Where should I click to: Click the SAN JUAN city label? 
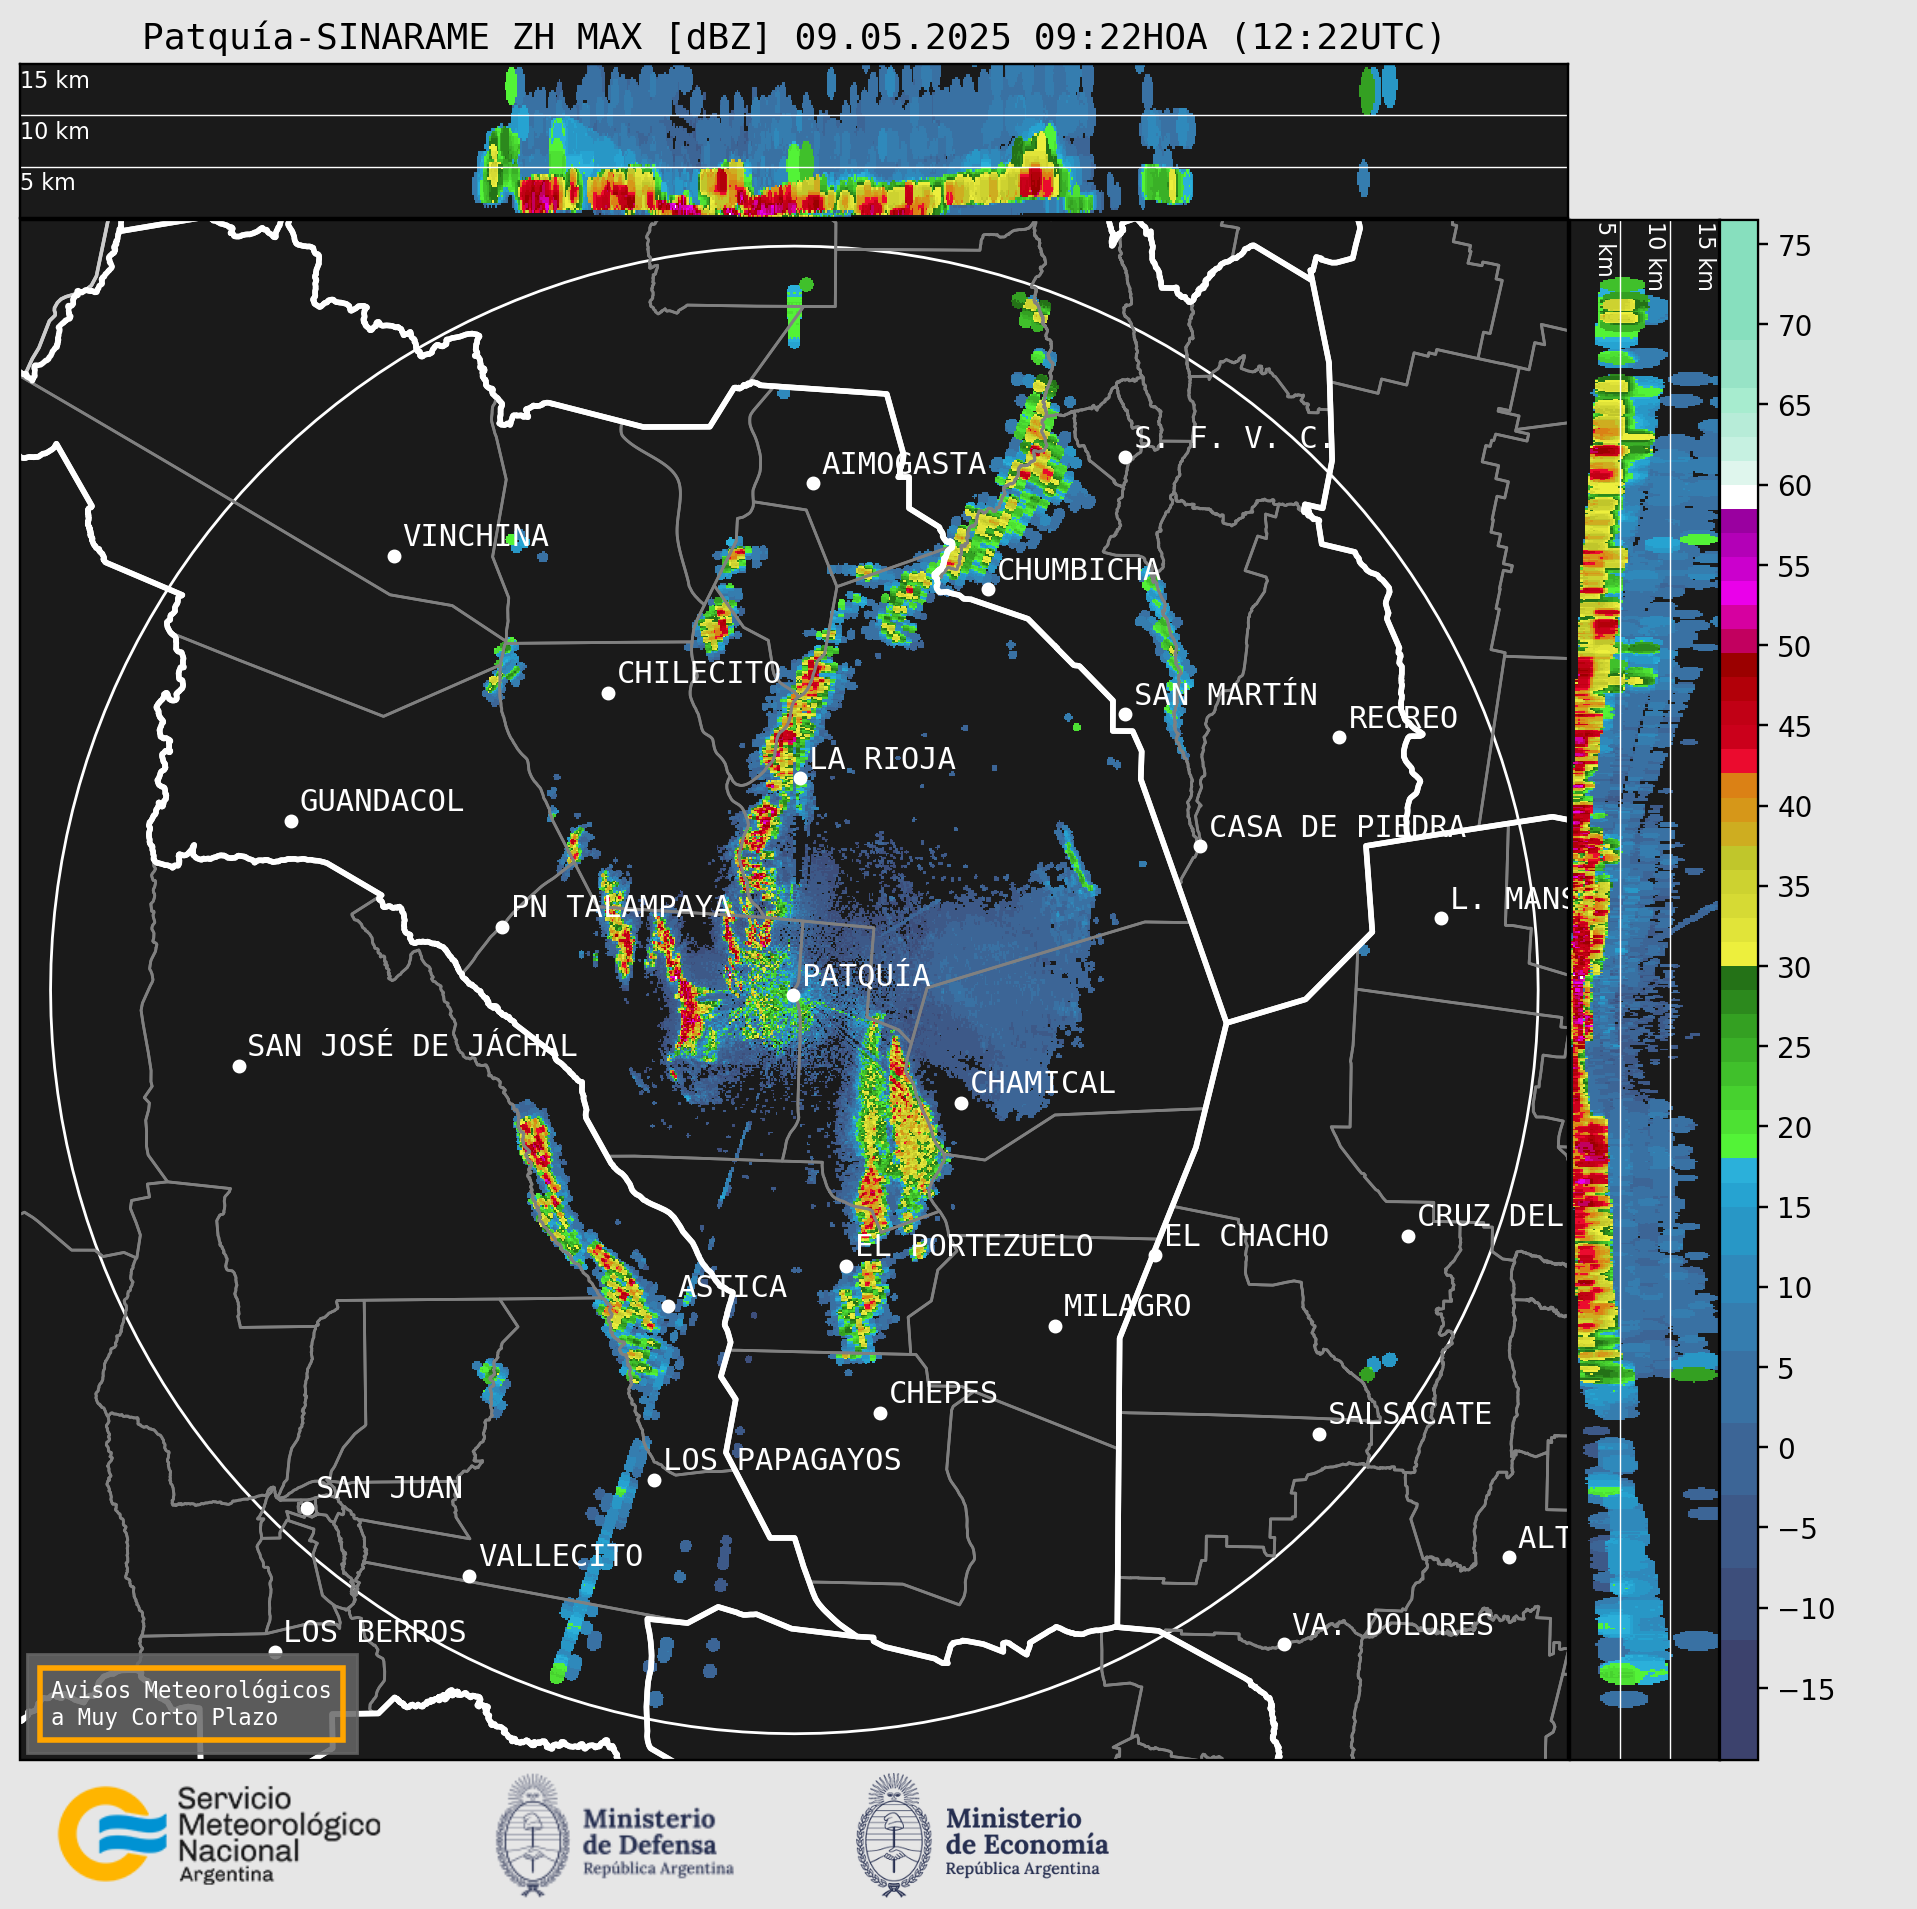point(389,1487)
